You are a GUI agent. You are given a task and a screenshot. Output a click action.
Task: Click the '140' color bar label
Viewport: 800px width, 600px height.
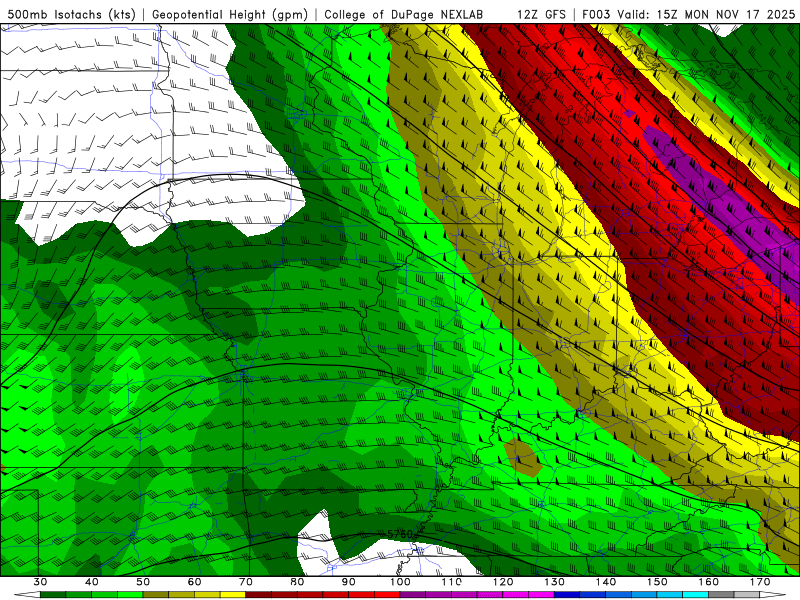pos(606,582)
